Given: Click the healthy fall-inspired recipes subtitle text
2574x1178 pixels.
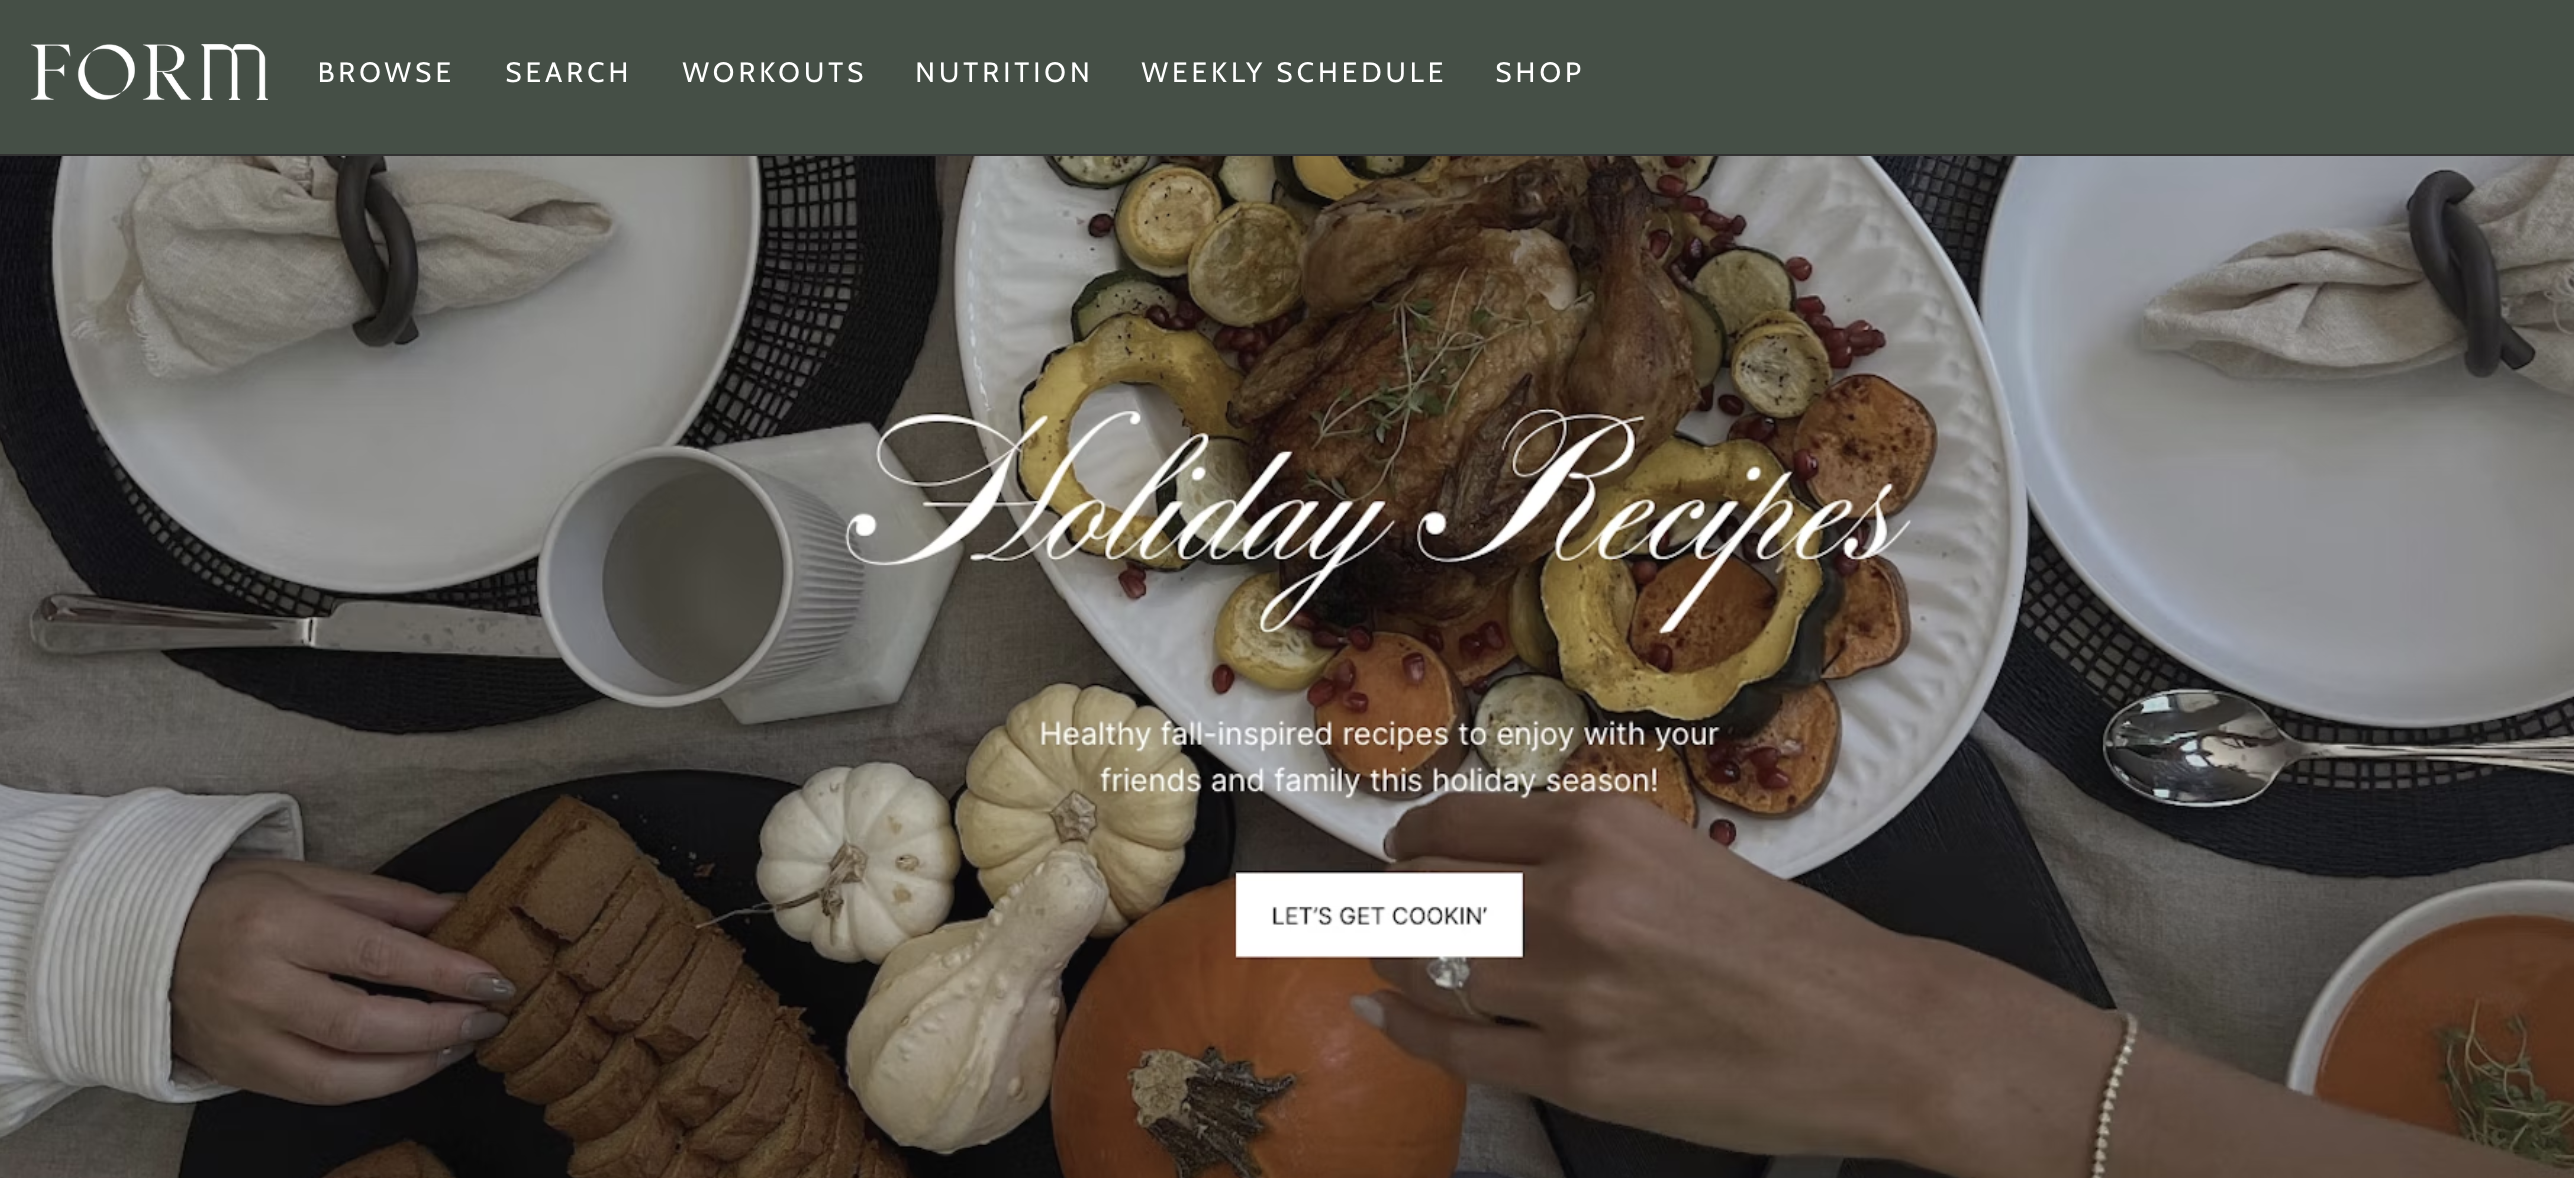Looking at the screenshot, I should click(x=1379, y=757).
